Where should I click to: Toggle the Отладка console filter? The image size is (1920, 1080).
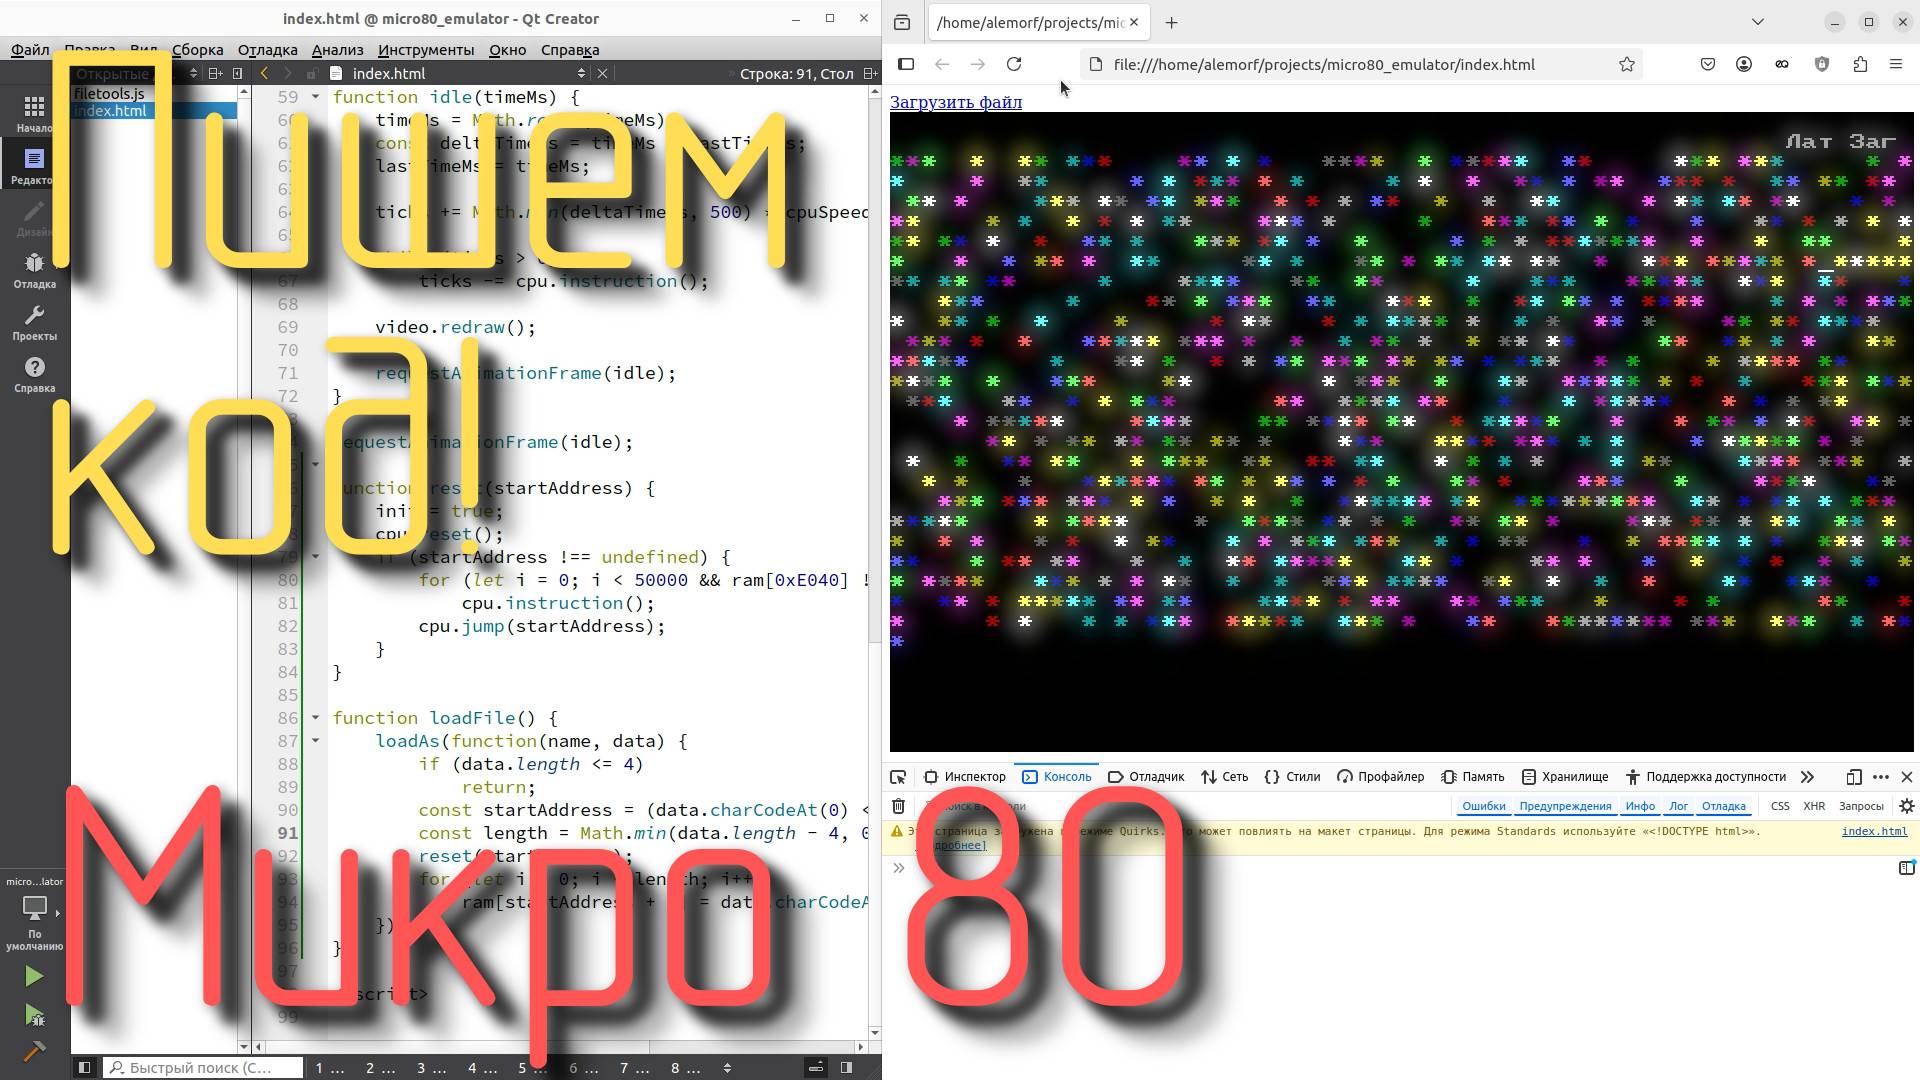click(1724, 806)
